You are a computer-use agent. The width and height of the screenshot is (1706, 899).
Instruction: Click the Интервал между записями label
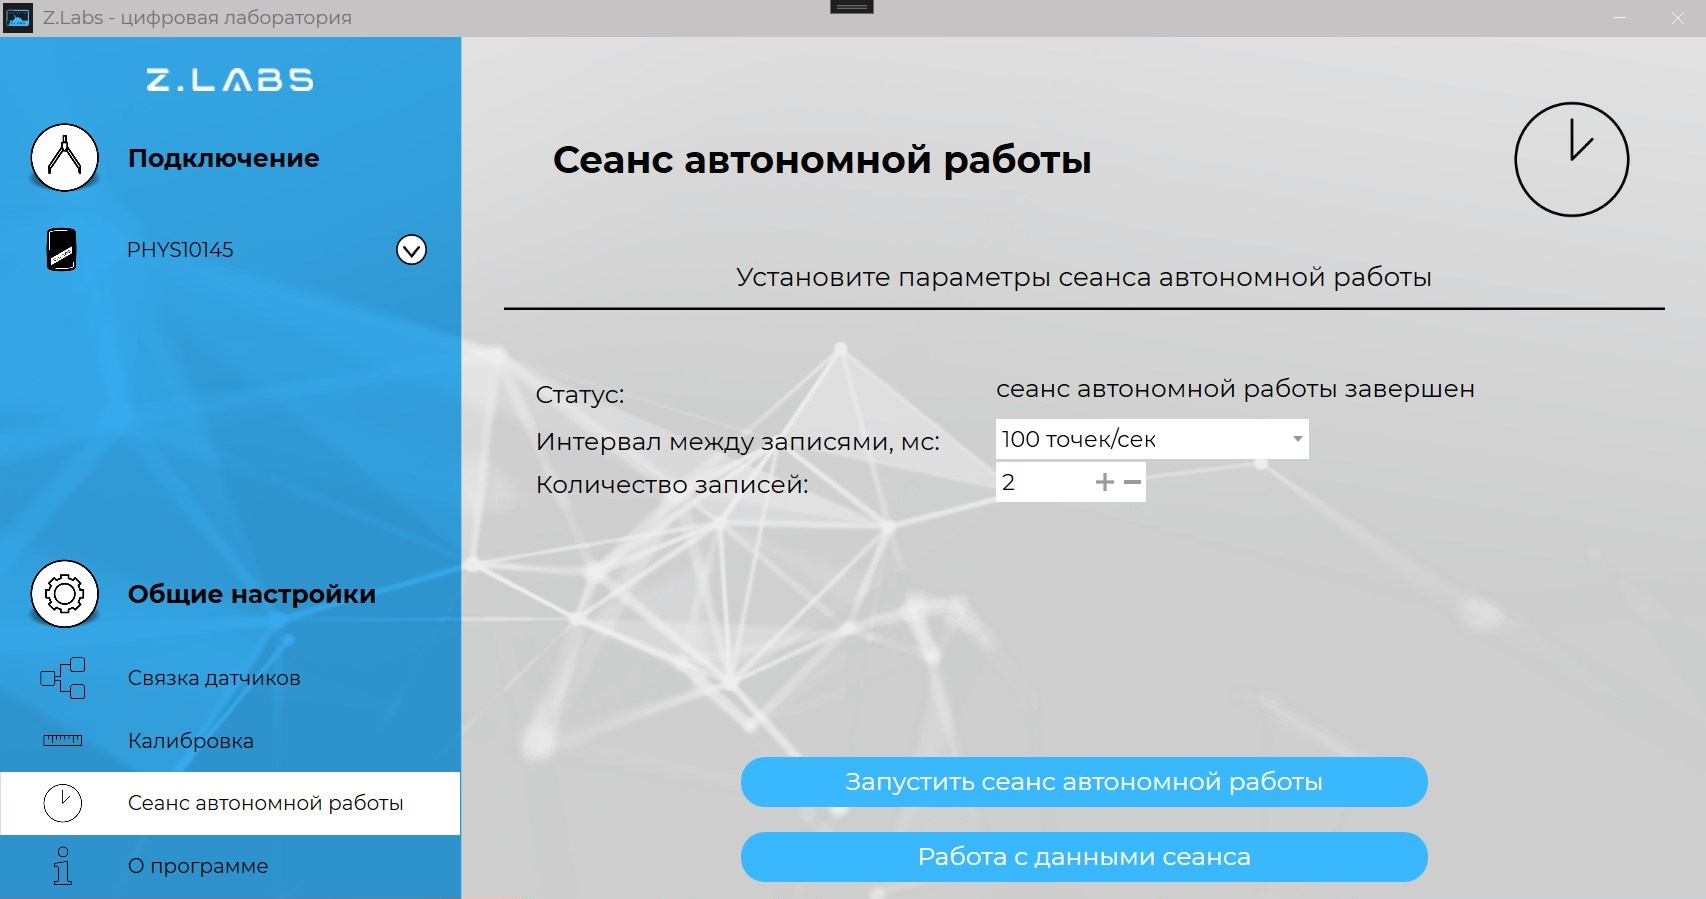[738, 441]
